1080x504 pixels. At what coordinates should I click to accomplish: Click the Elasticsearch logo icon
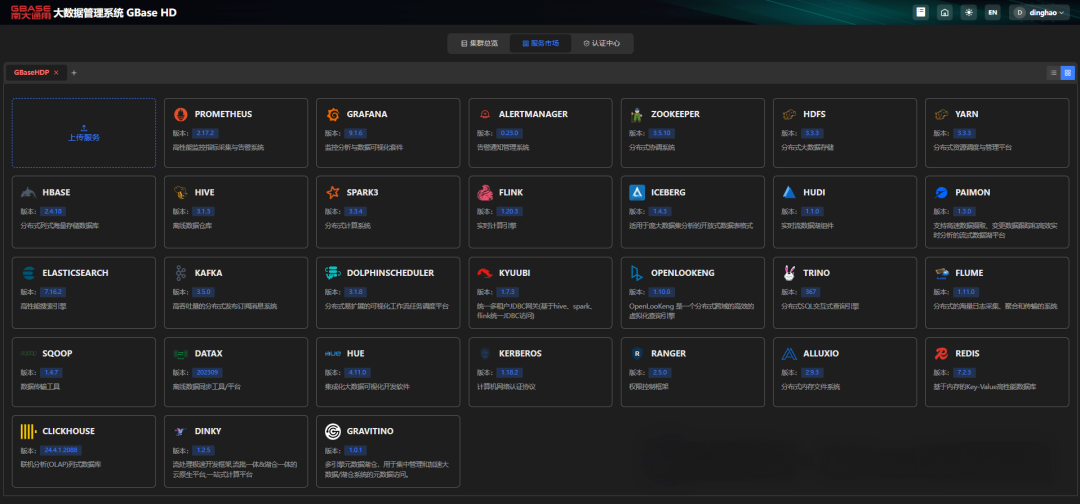[x=28, y=273]
